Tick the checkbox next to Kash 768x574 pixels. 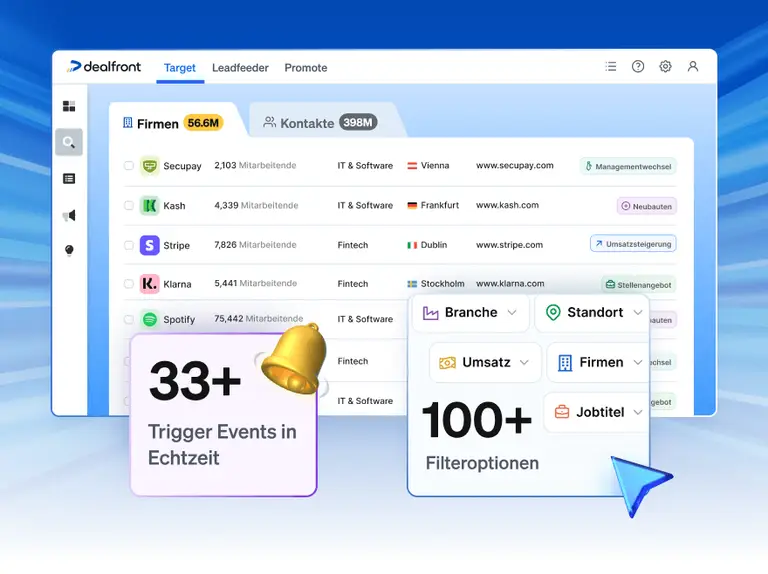click(129, 206)
